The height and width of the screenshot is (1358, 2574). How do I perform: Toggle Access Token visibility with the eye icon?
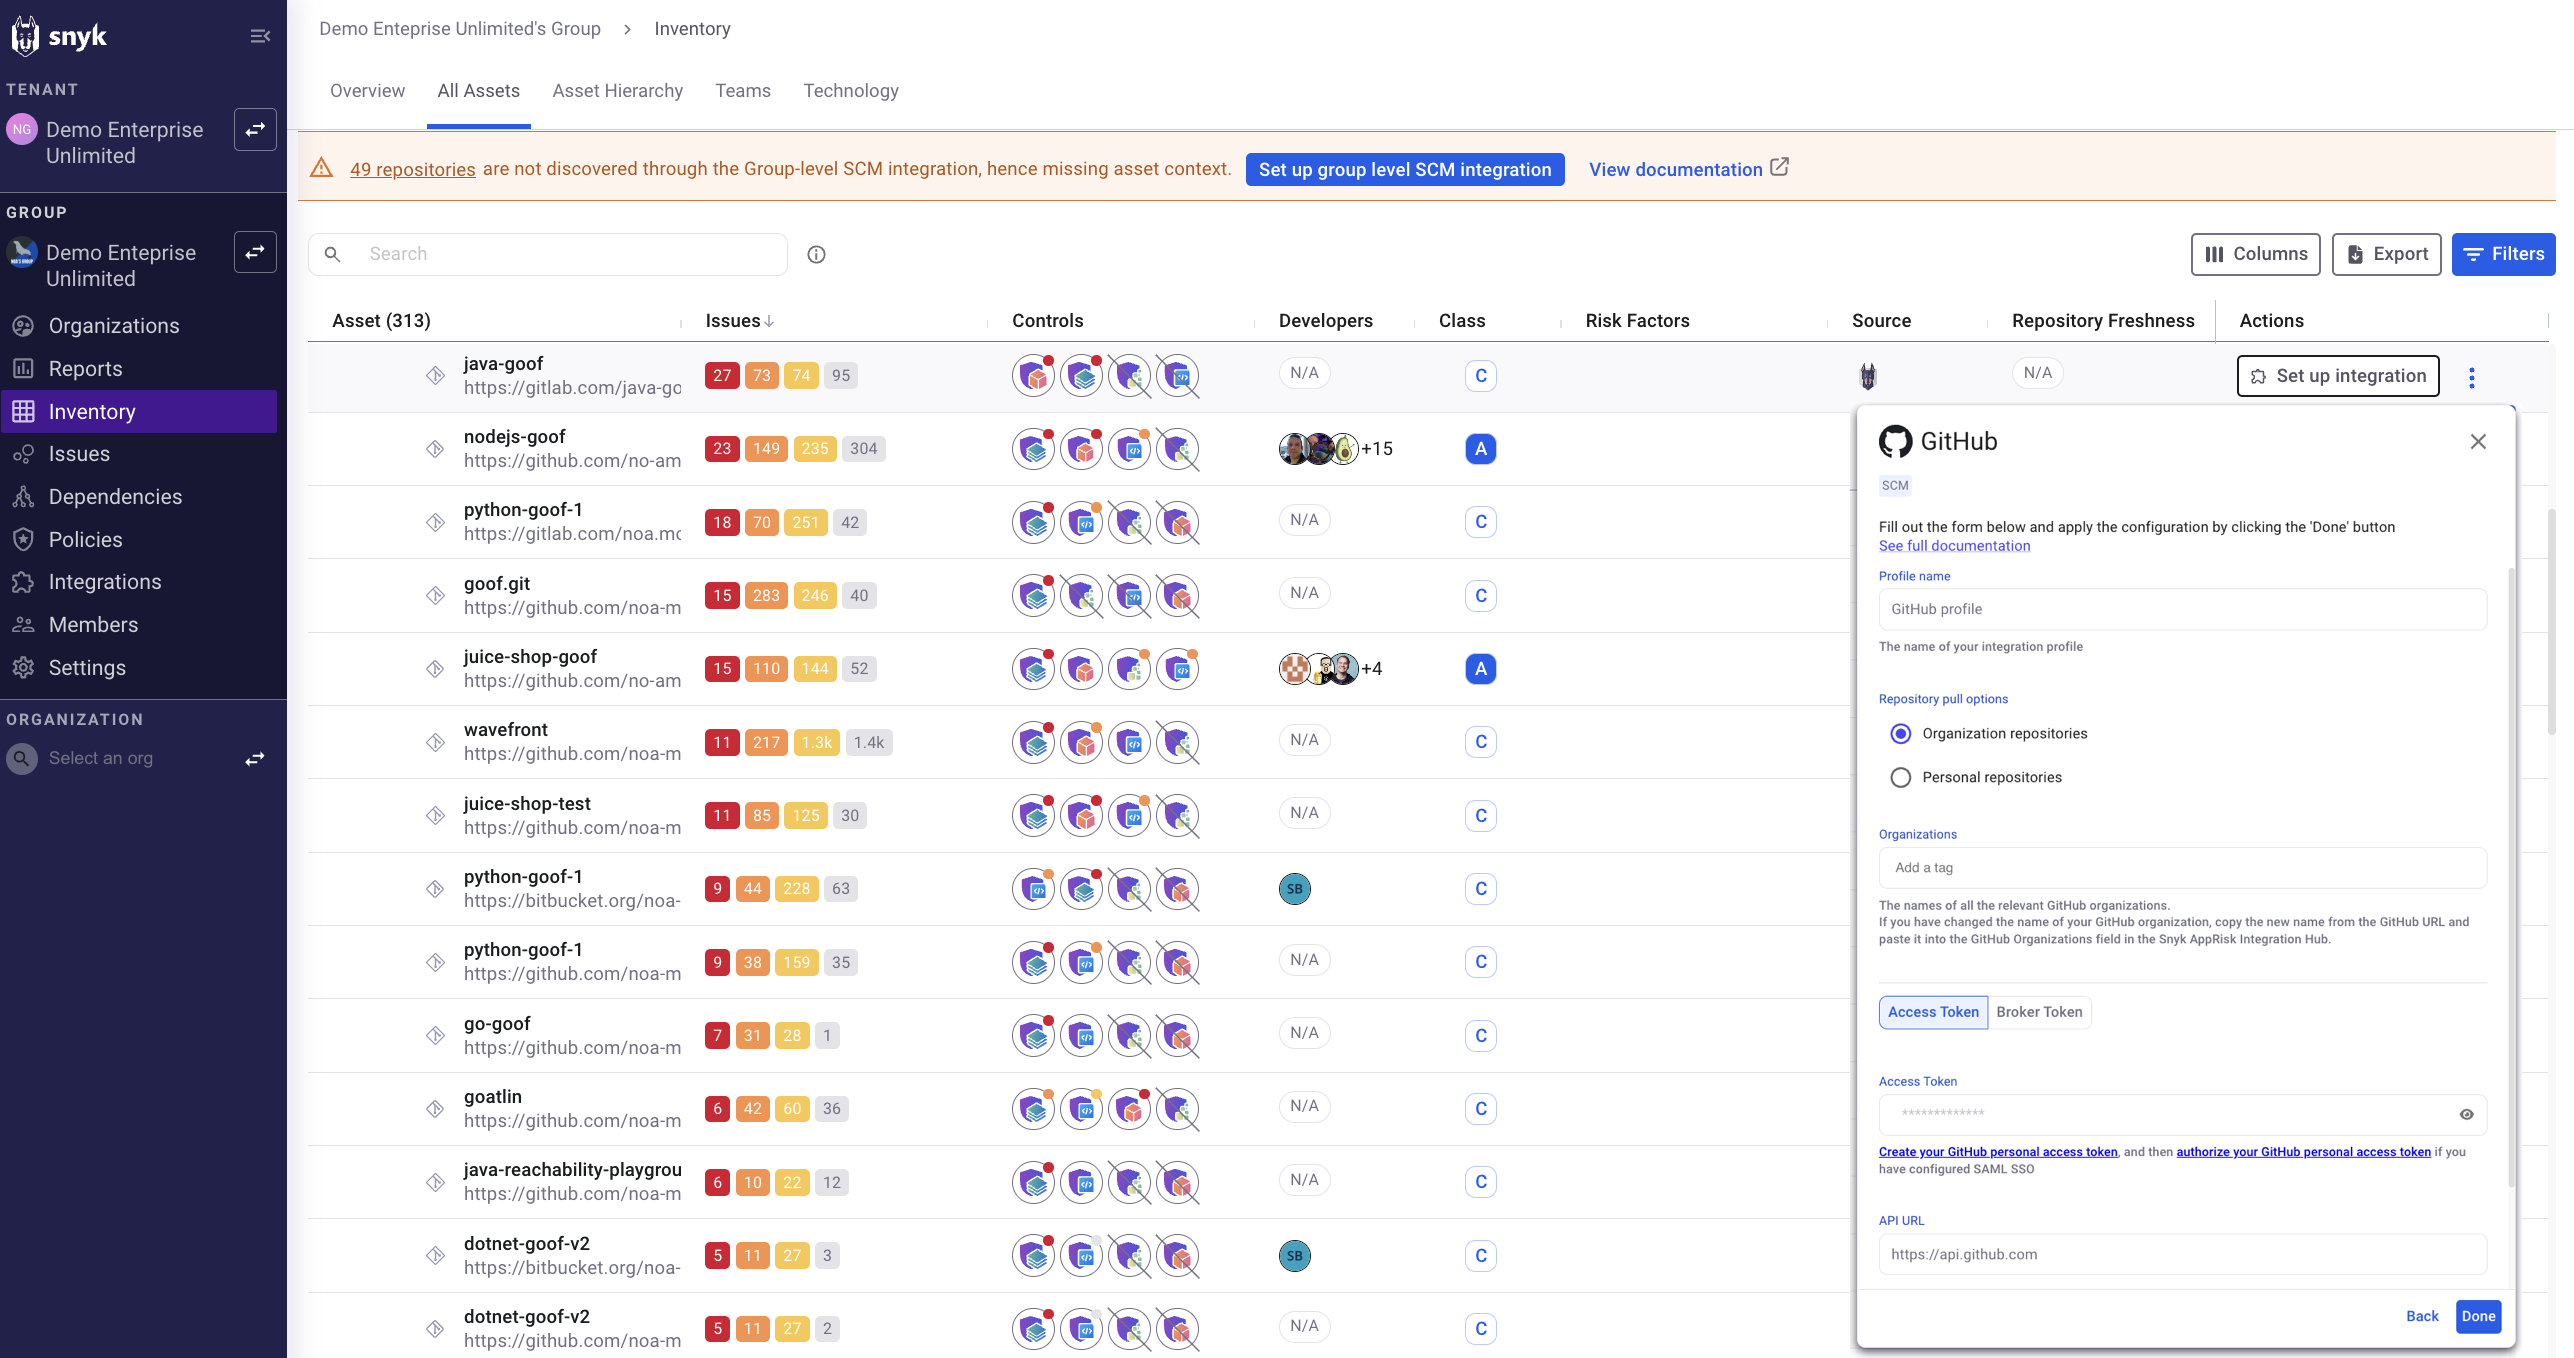click(x=2465, y=1114)
